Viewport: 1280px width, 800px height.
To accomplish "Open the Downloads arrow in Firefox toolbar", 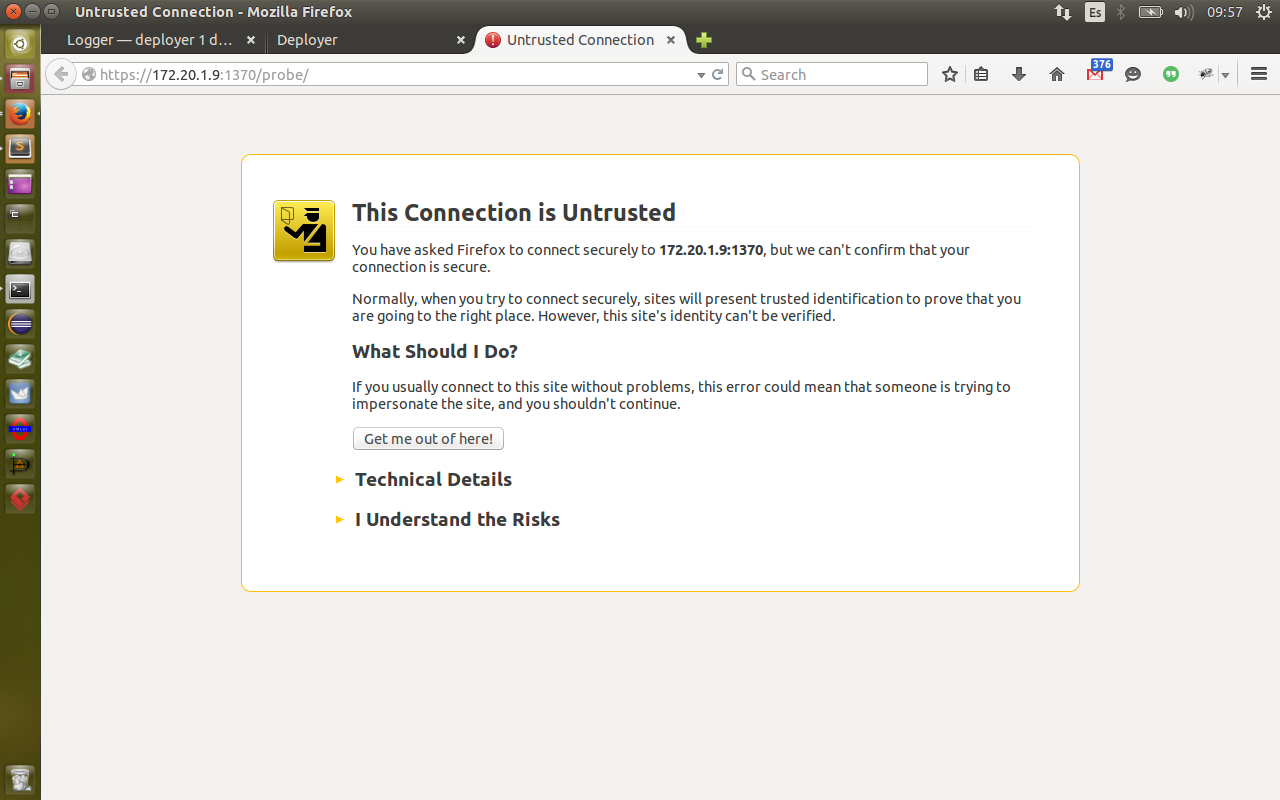I will pyautogui.click(x=1019, y=74).
